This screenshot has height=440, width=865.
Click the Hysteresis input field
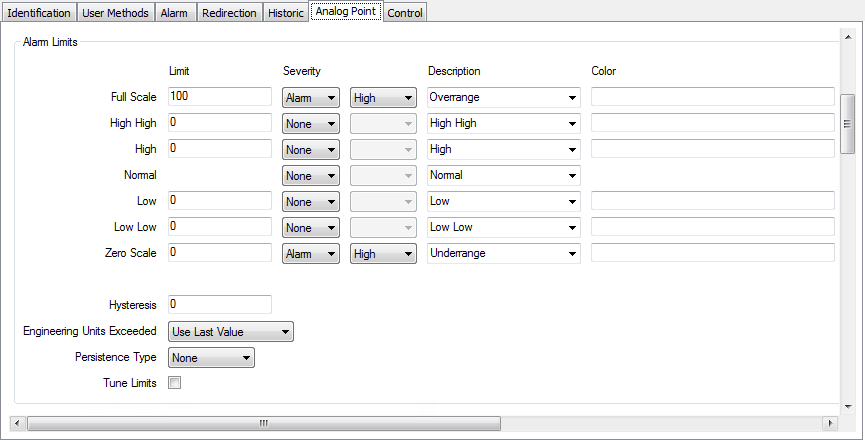click(x=219, y=304)
